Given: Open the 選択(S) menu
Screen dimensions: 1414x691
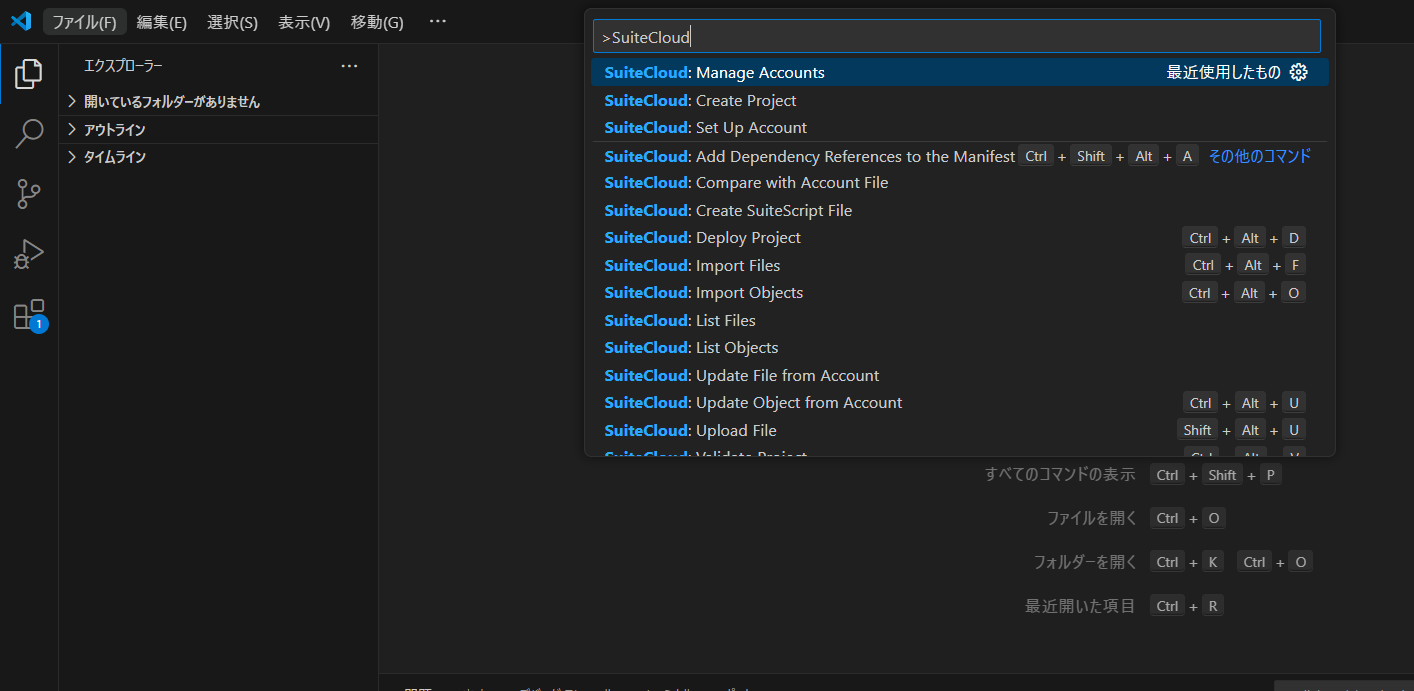Looking at the screenshot, I should [x=232, y=22].
